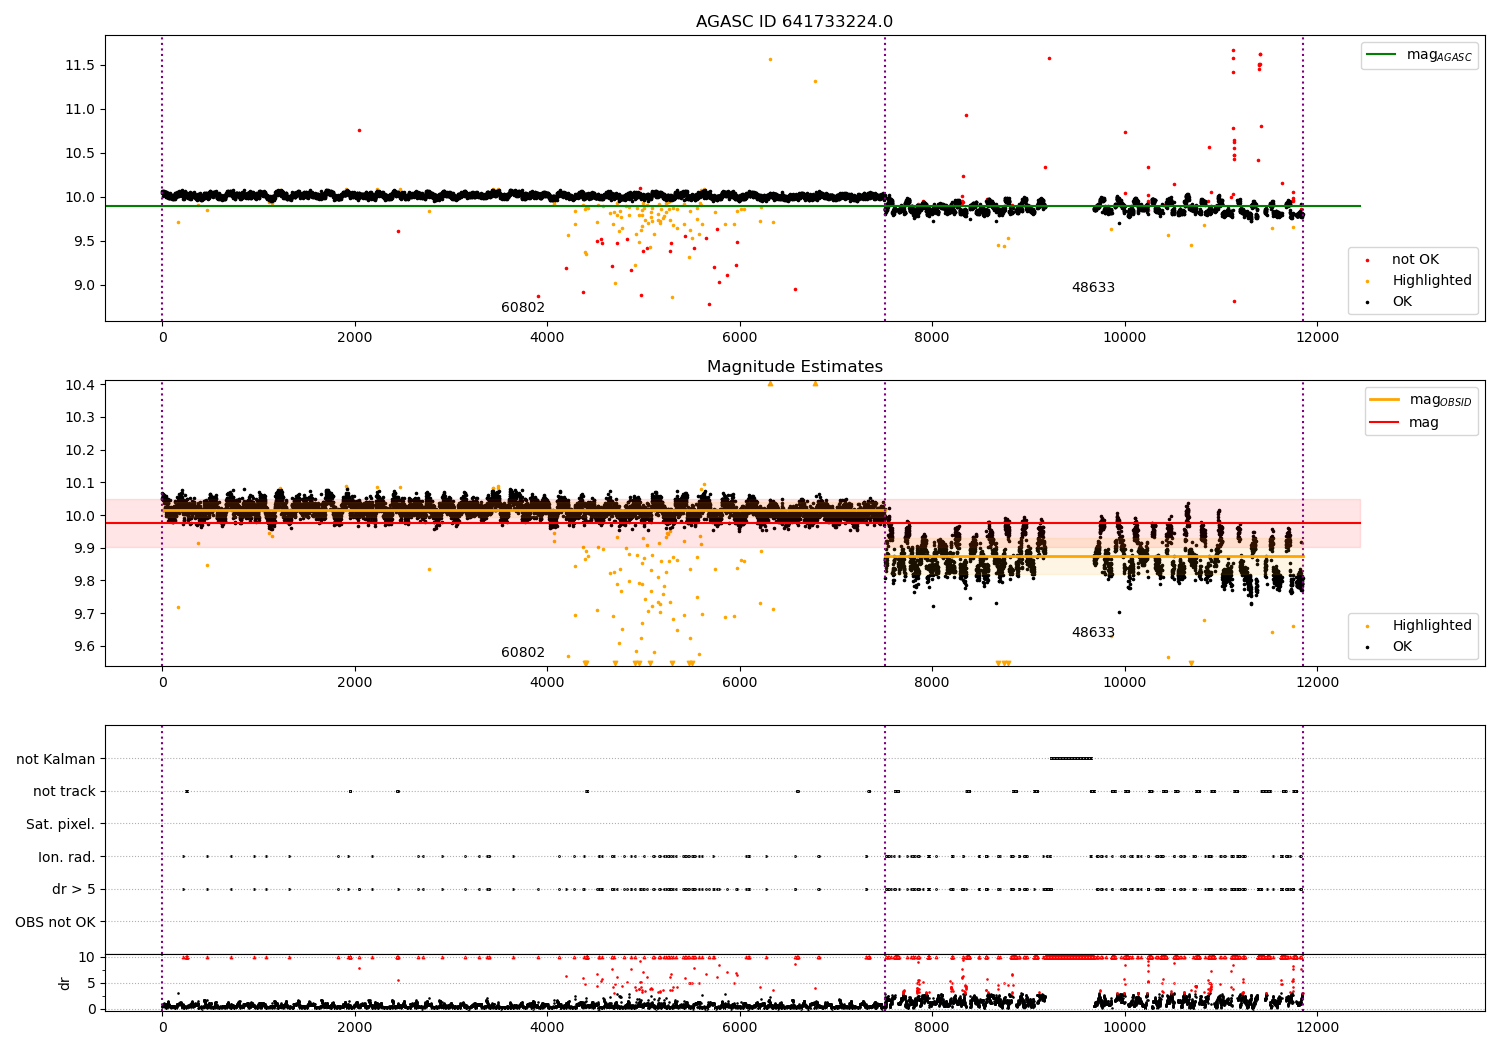Click y-axis tick '10.5' in AGASC plot
Screen dimensions: 1500x1050
click(x=79, y=153)
